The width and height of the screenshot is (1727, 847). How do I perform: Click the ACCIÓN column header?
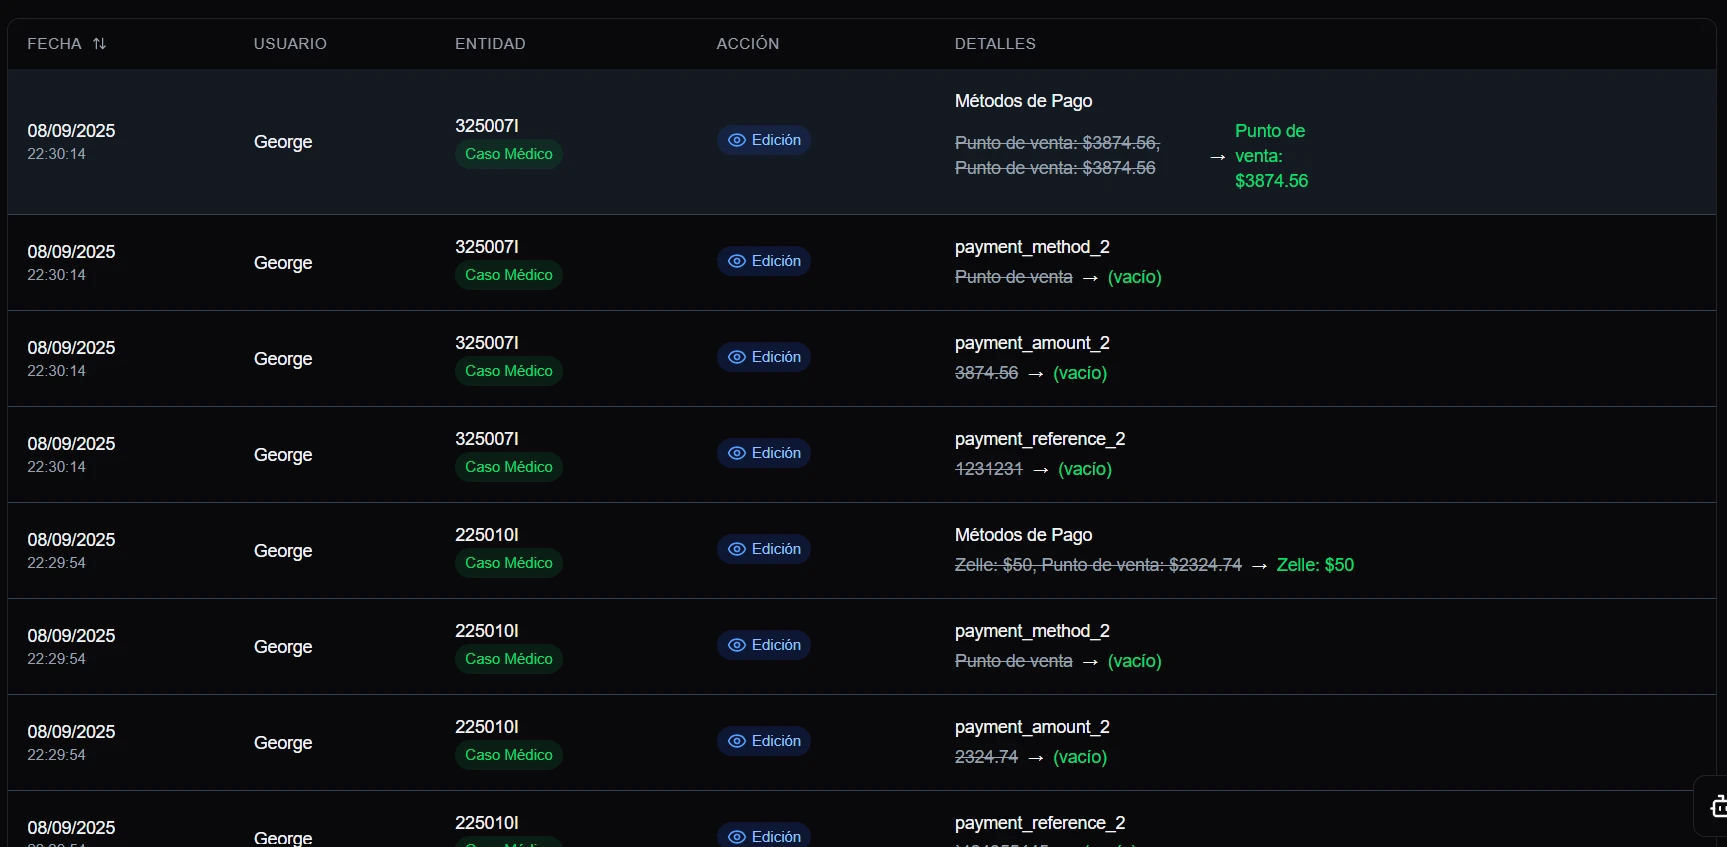pos(747,44)
